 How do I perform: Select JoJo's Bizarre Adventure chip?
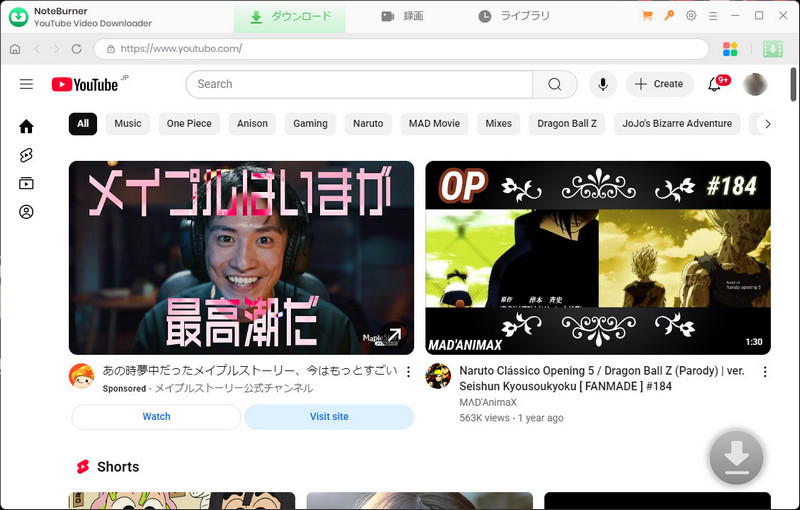(677, 124)
